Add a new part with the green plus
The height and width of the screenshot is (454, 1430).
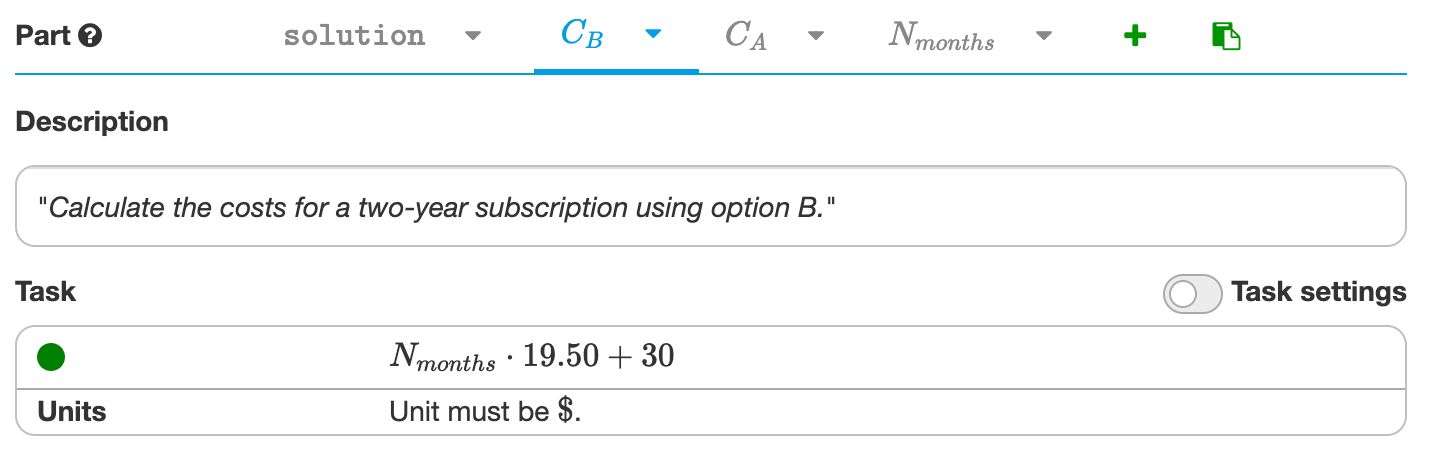click(1134, 37)
